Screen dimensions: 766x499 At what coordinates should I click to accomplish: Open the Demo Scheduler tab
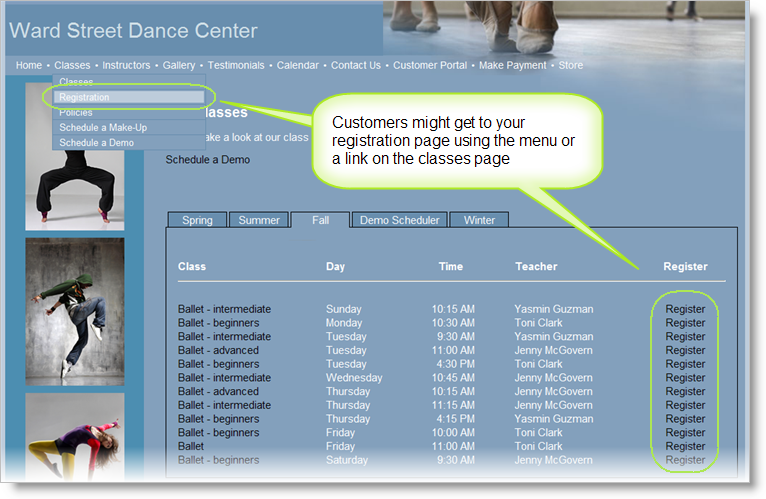[399, 220]
